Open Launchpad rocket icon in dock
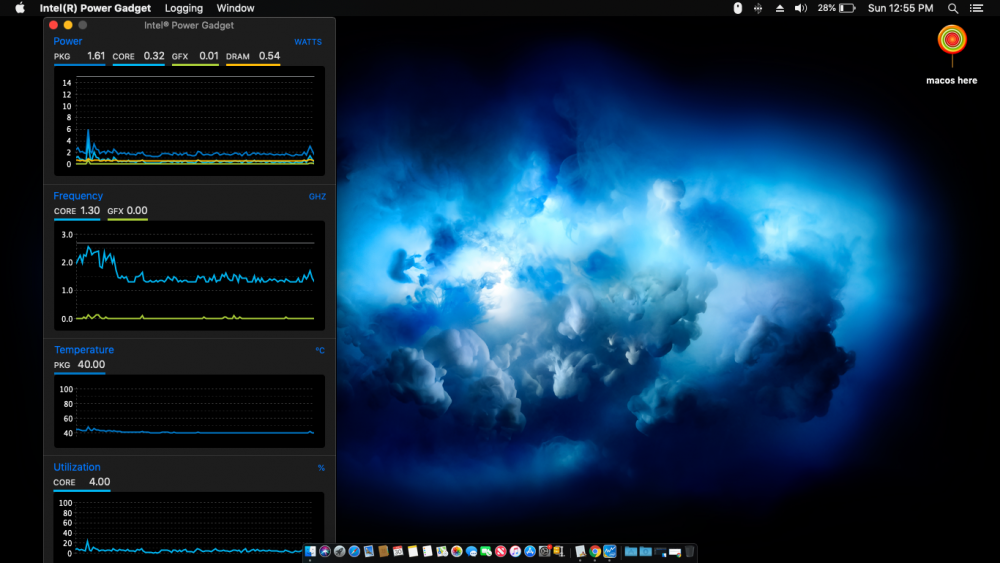The image size is (1000, 563). click(x=340, y=552)
